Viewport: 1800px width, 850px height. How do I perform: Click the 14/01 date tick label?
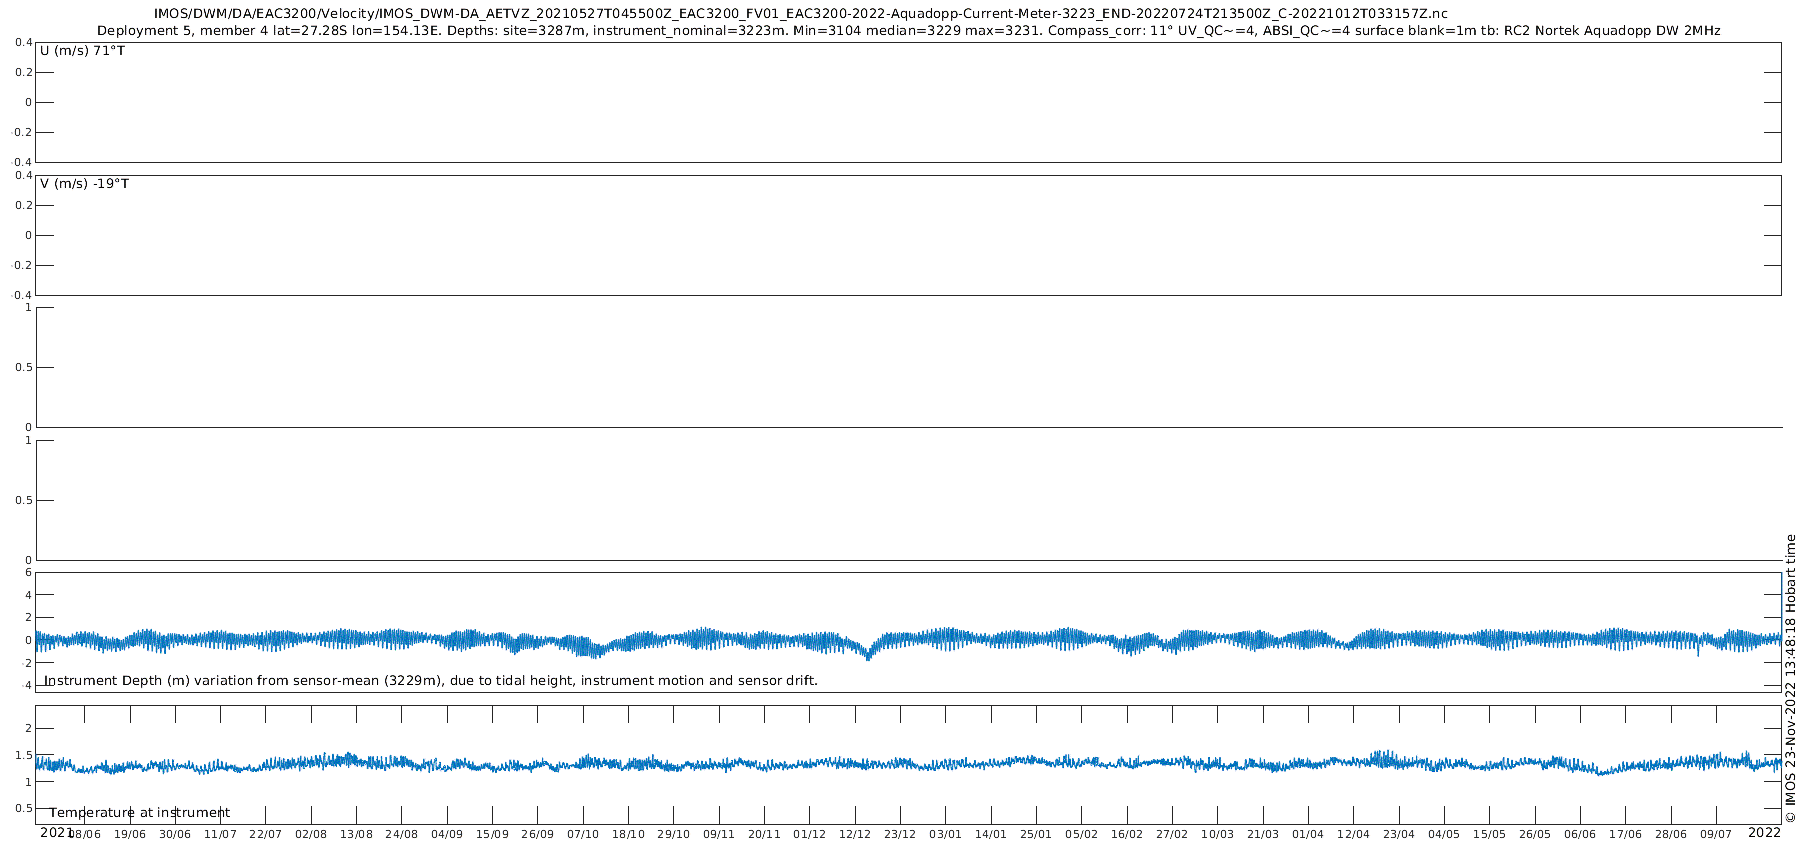[991, 834]
